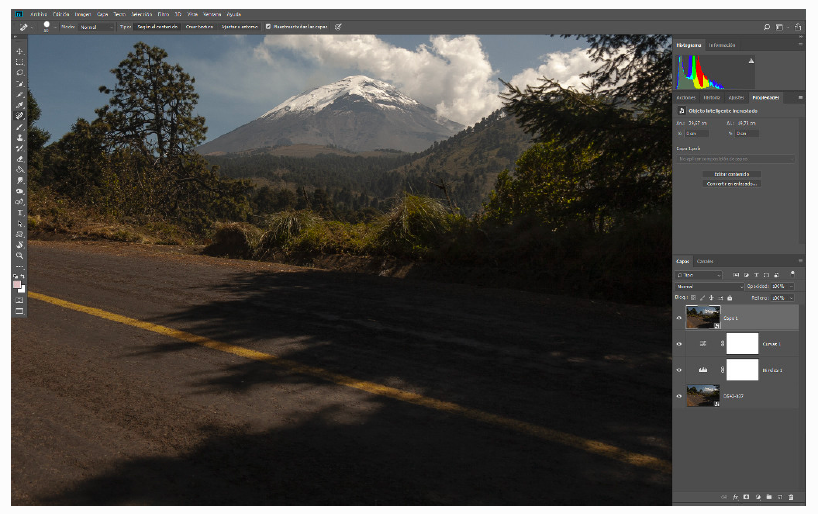Select the Zoom tool in toolbar

click(19, 255)
